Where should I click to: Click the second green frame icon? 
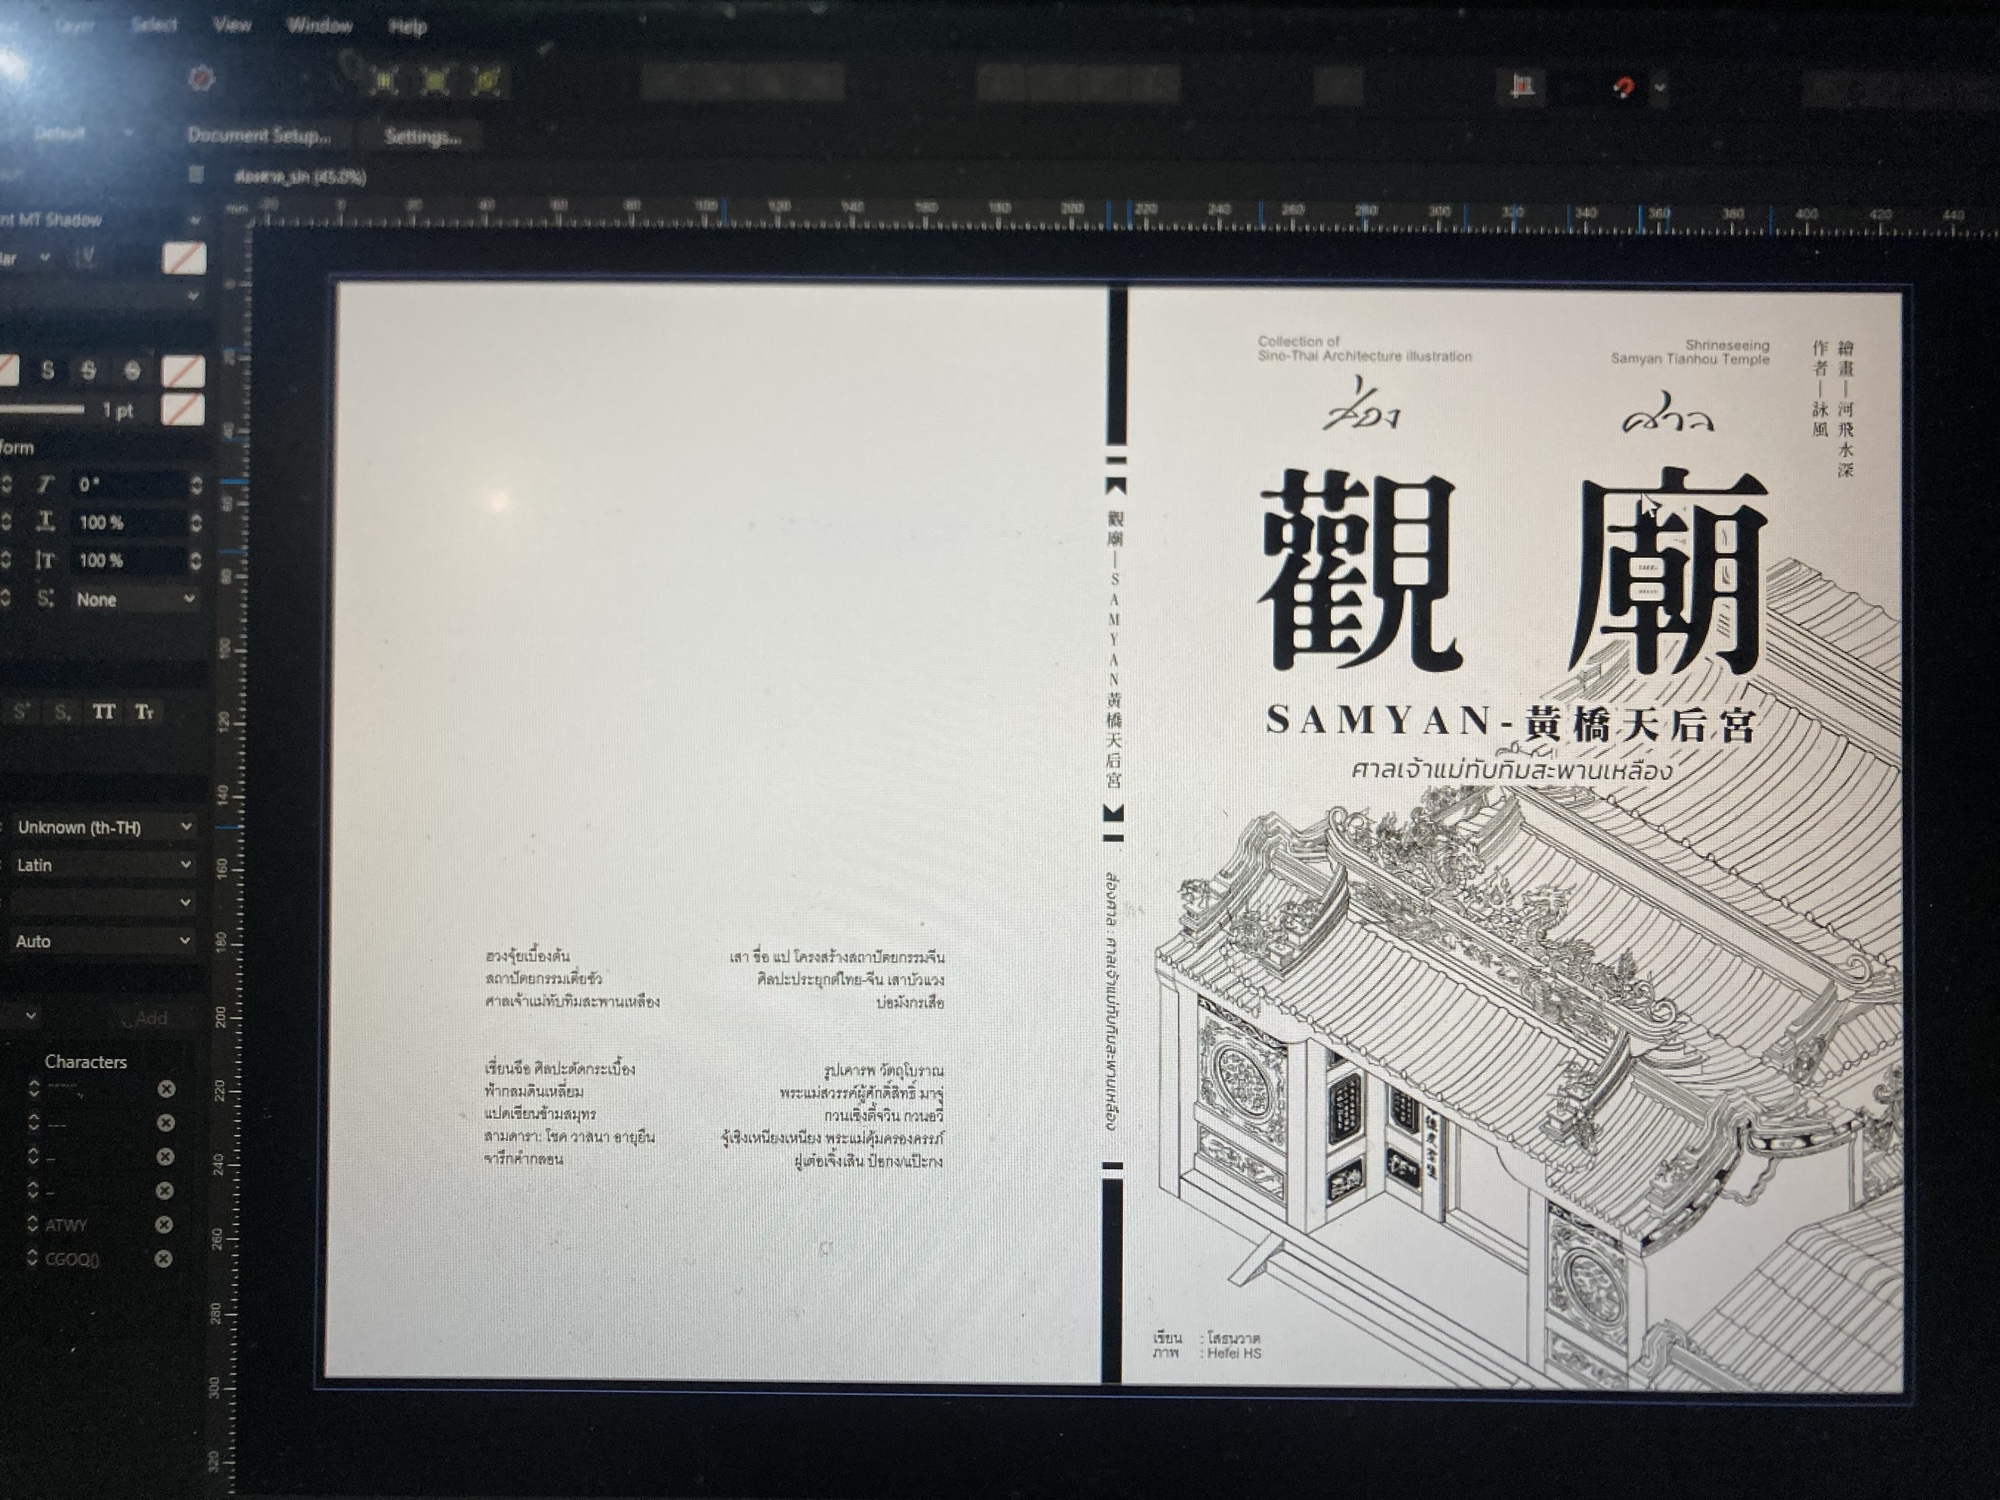tap(436, 81)
